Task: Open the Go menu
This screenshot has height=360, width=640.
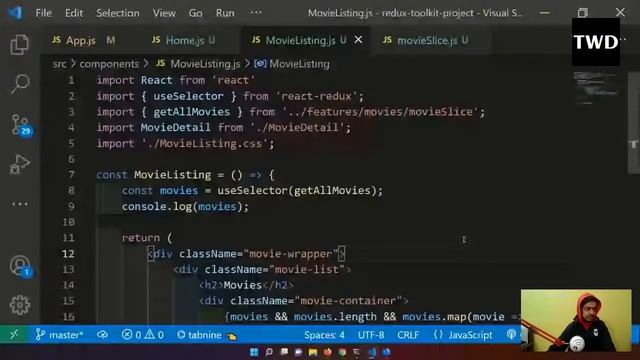Action: (196, 13)
